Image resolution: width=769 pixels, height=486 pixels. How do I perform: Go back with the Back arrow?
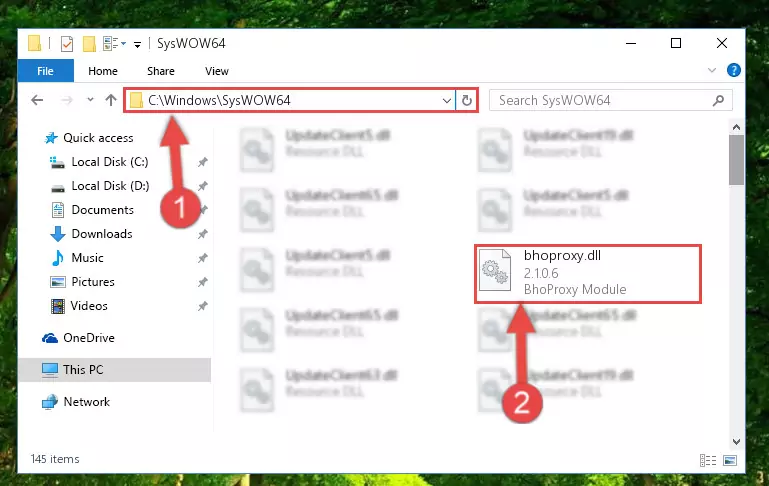(x=37, y=101)
